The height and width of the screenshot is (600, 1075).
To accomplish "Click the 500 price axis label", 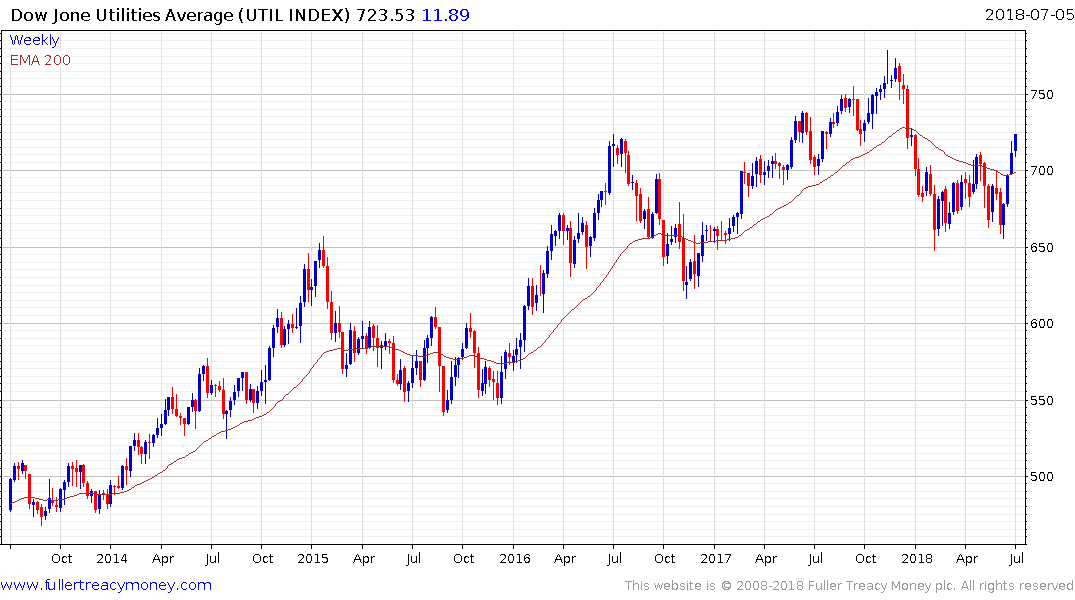I will (x=1043, y=477).
